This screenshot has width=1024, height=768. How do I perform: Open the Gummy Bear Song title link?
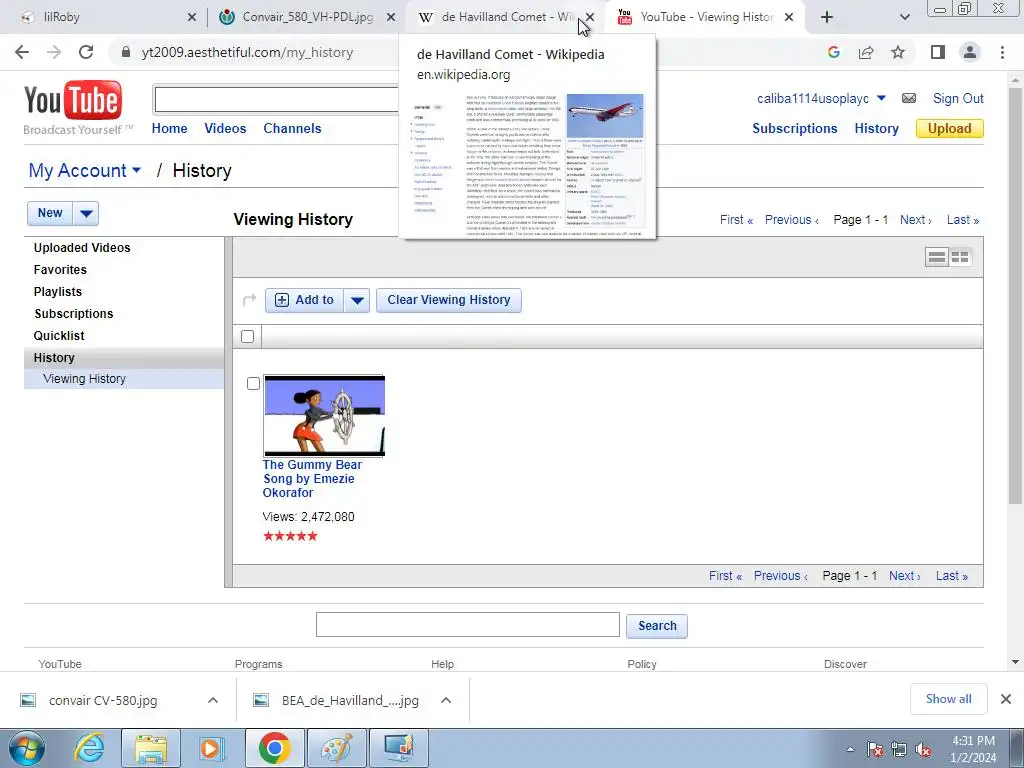click(312, 479)
